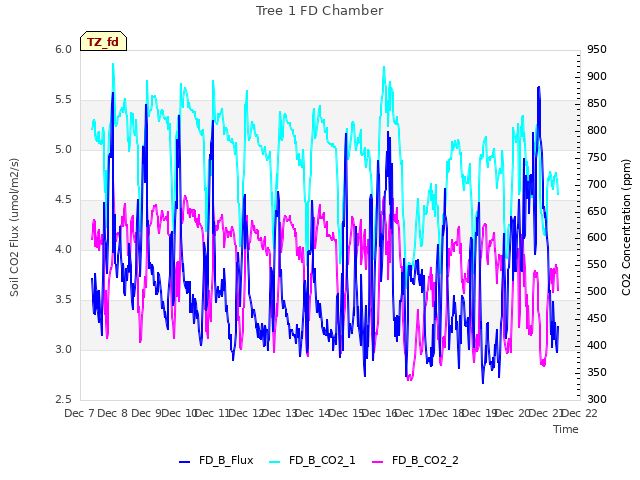This screenshot has height=480, width=640.
Task: Click the 750 right axis tick label
Action: click(x=597, y=157)
